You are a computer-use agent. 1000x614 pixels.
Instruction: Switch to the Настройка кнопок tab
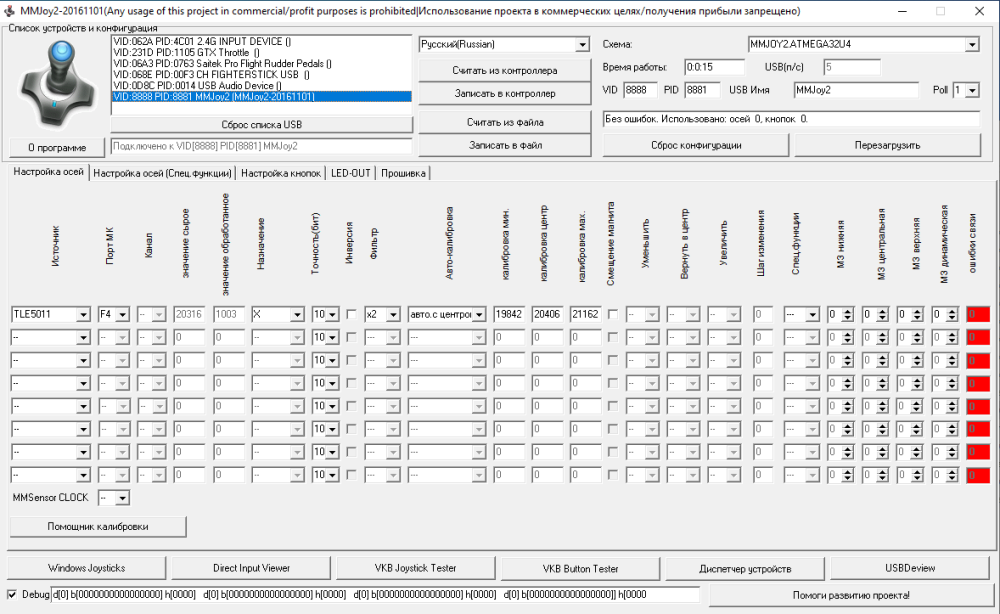point(280,173)
